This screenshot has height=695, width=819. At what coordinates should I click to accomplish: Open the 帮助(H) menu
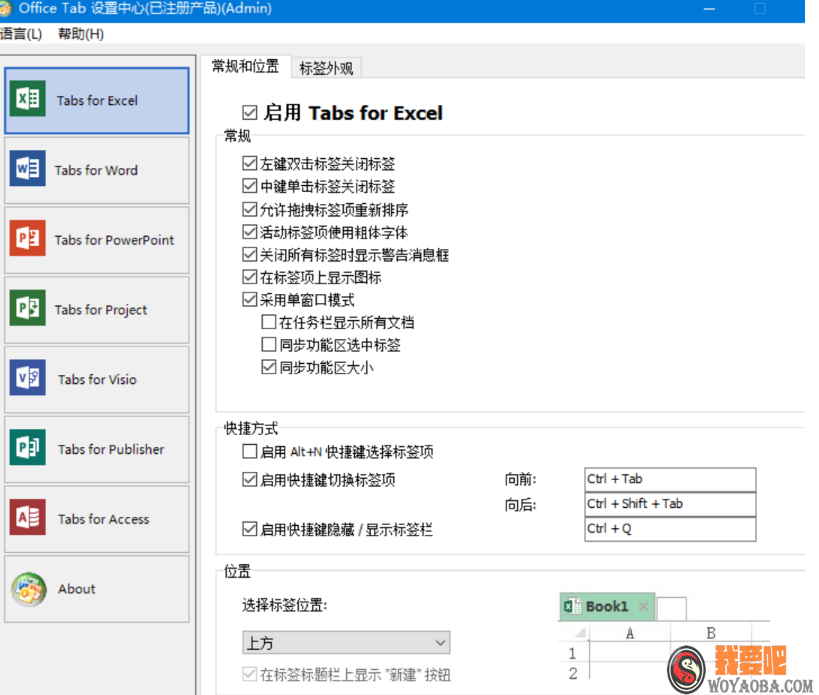point(81,34)
